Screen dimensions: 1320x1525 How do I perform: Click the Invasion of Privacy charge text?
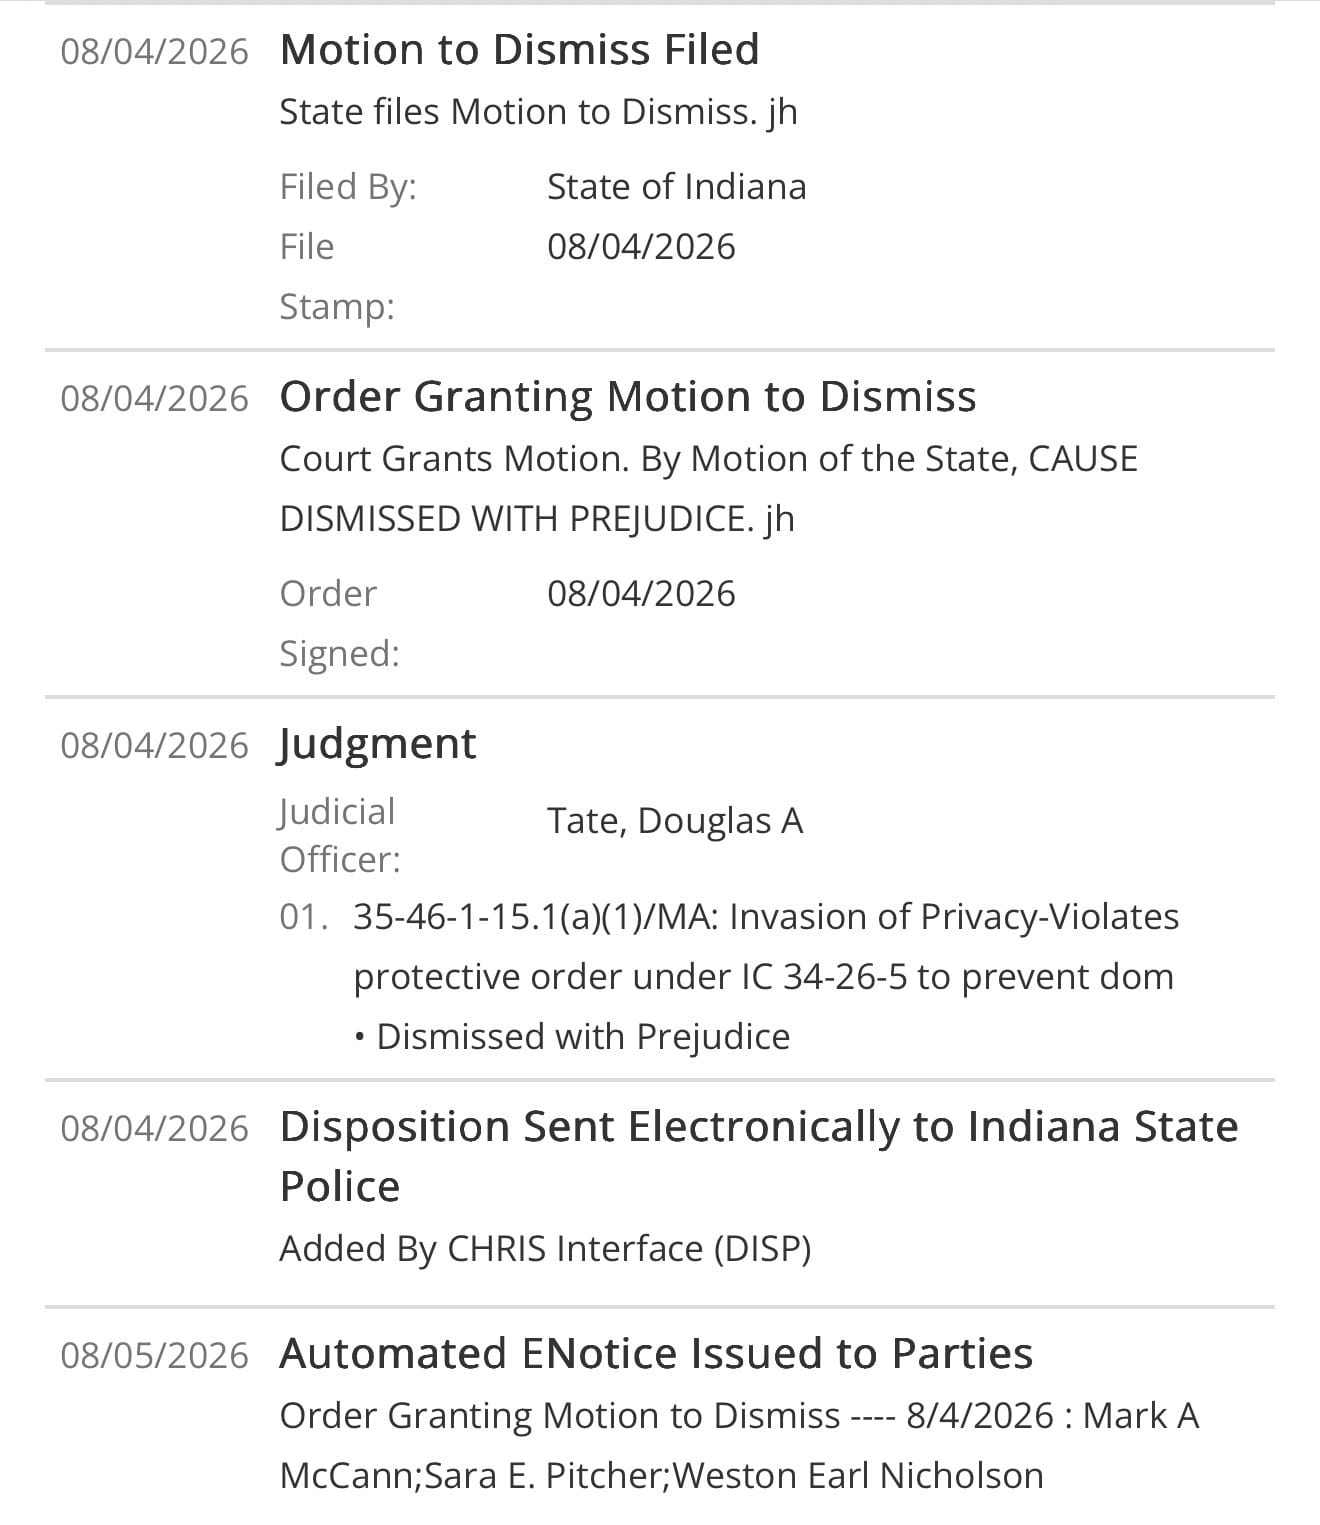(766, 946)
